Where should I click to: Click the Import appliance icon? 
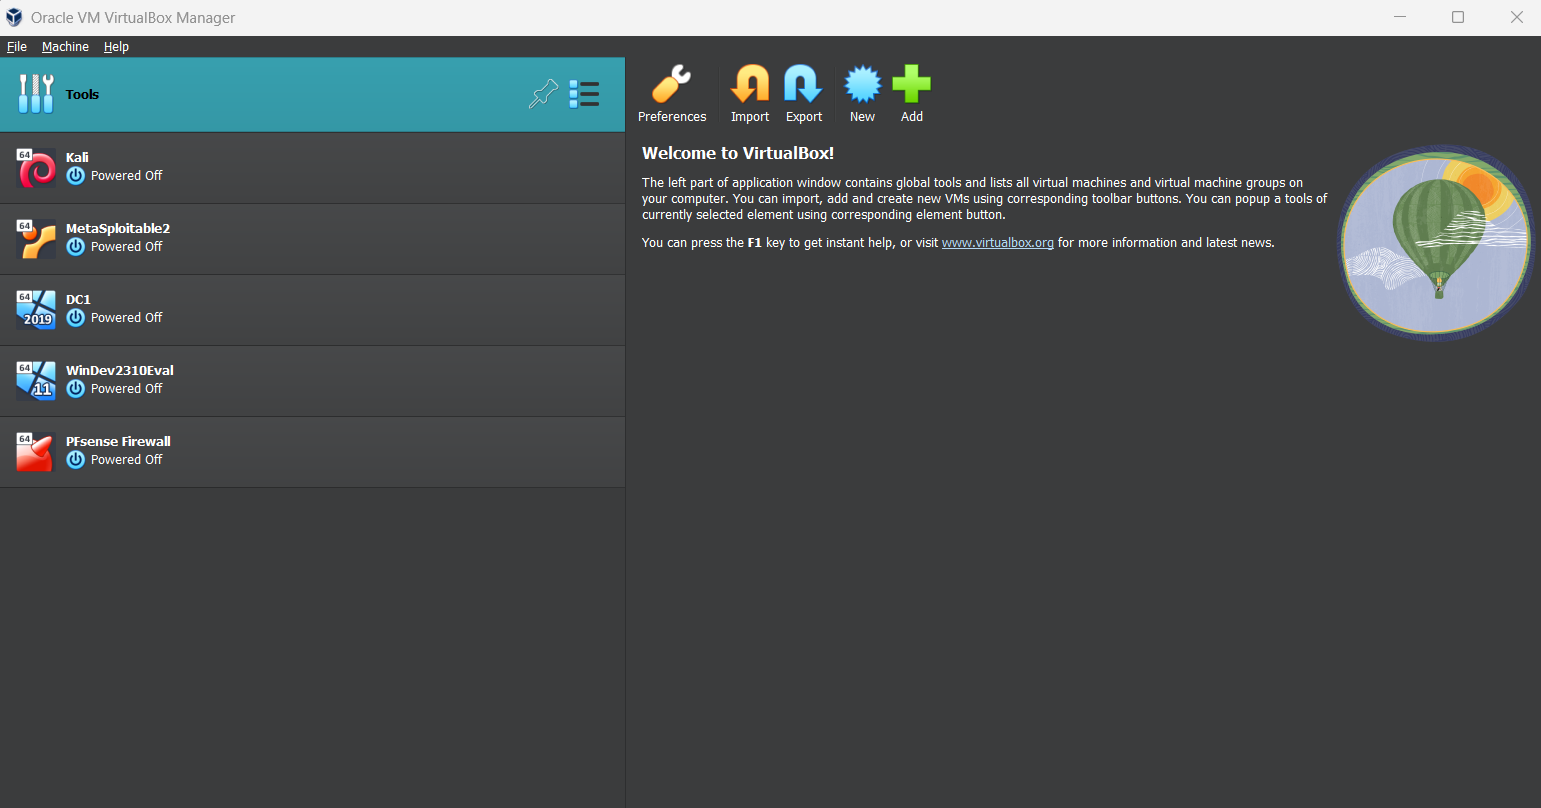click(x=749, y=84)
